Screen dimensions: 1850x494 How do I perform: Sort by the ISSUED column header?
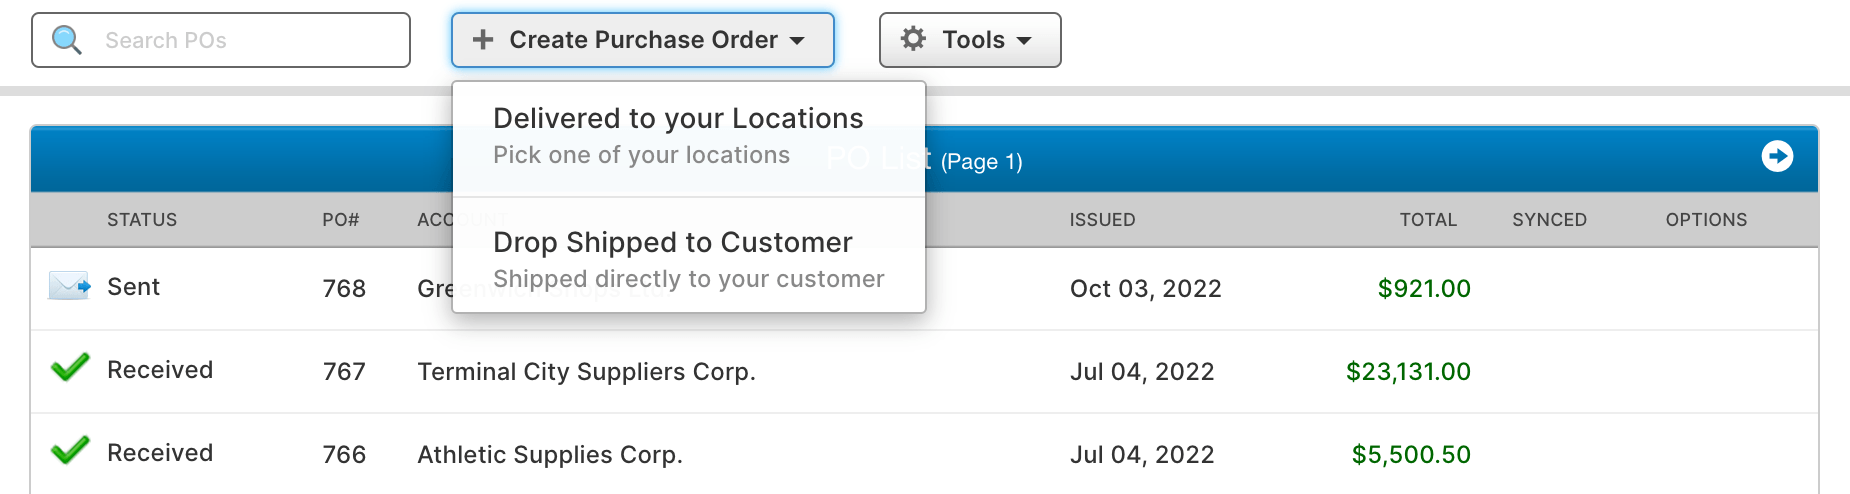(x=1102, y=220)
